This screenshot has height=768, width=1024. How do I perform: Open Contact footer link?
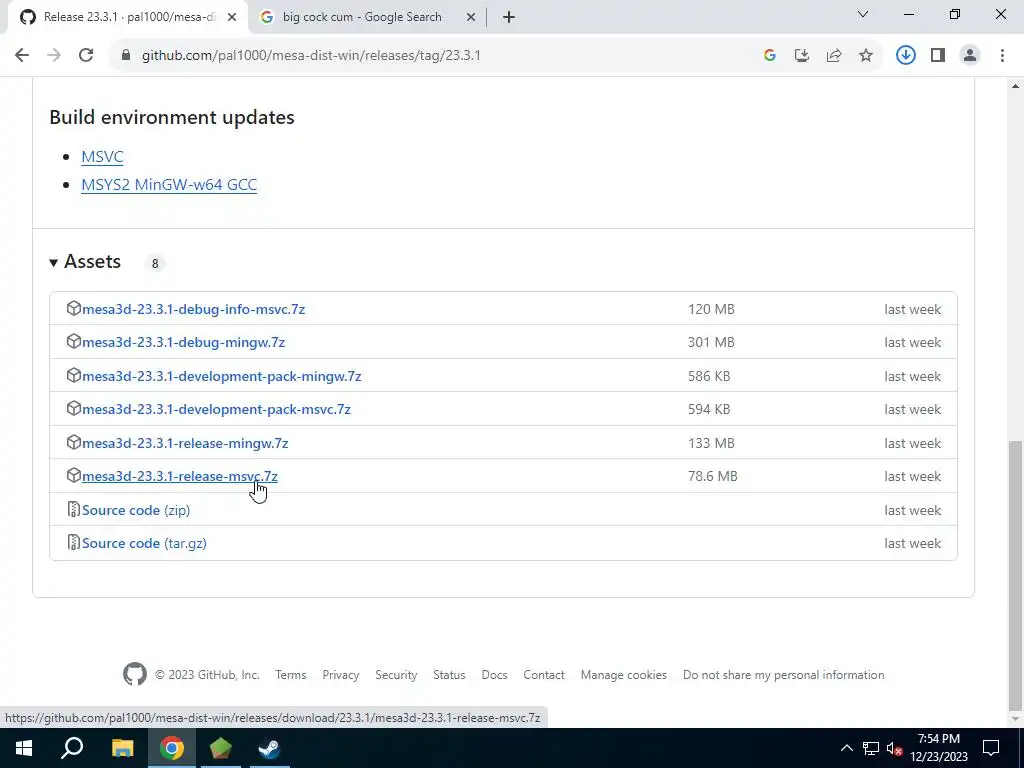544,675
